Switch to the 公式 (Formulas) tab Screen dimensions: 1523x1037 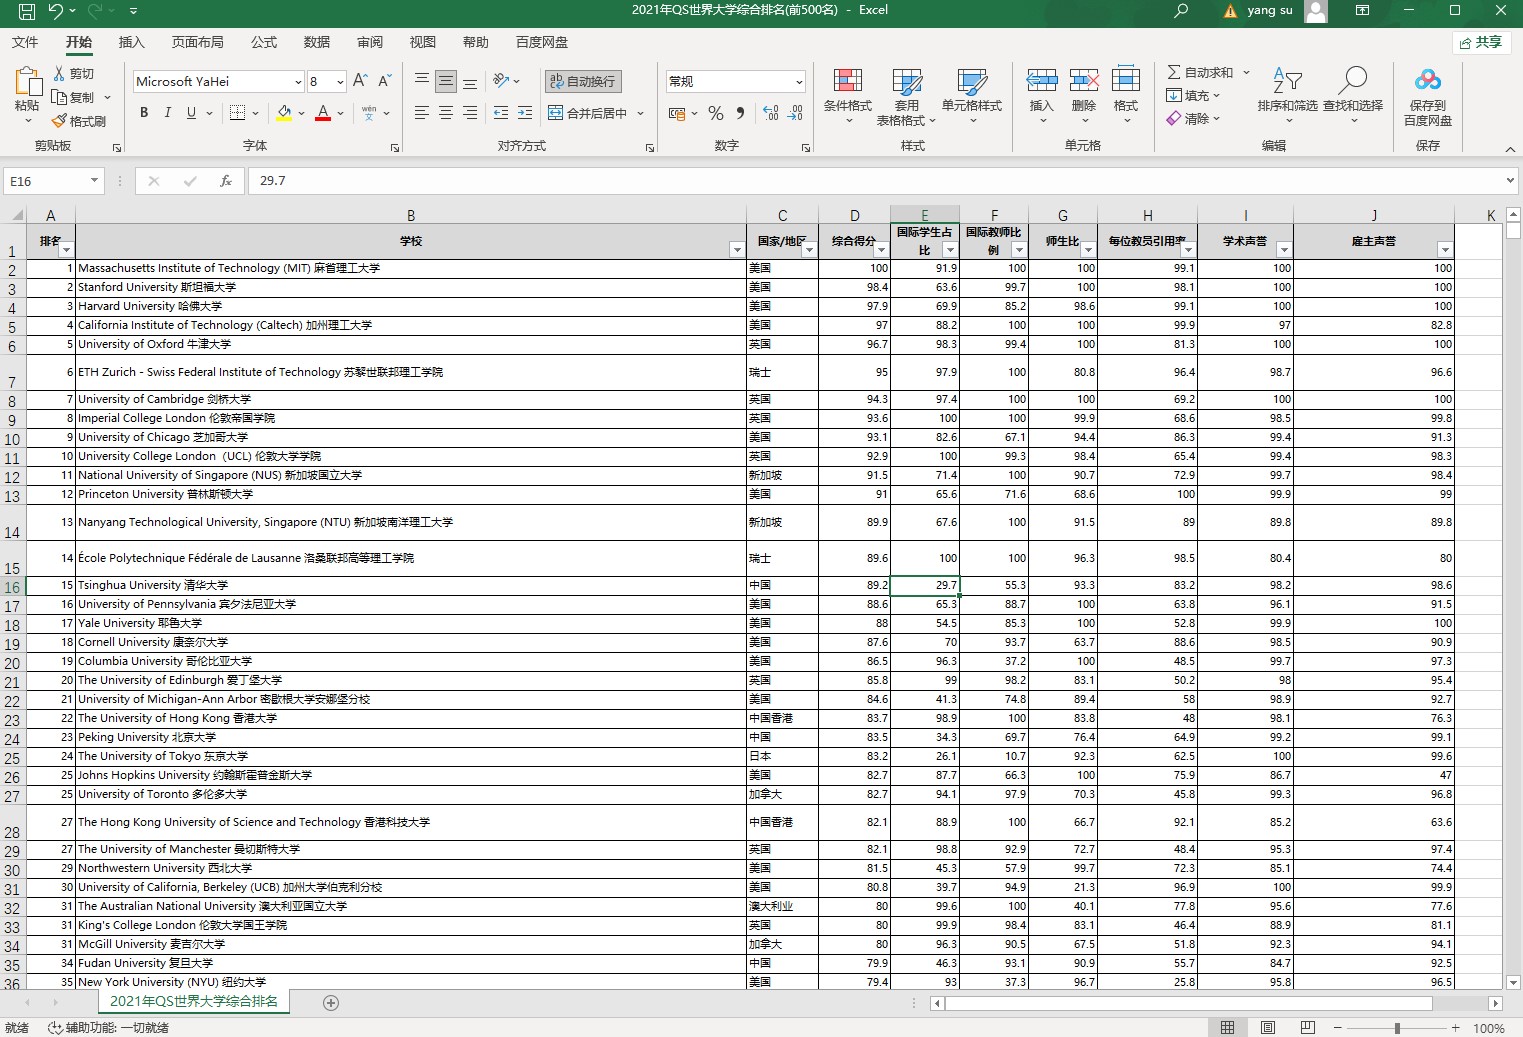[x=264, y=42]
